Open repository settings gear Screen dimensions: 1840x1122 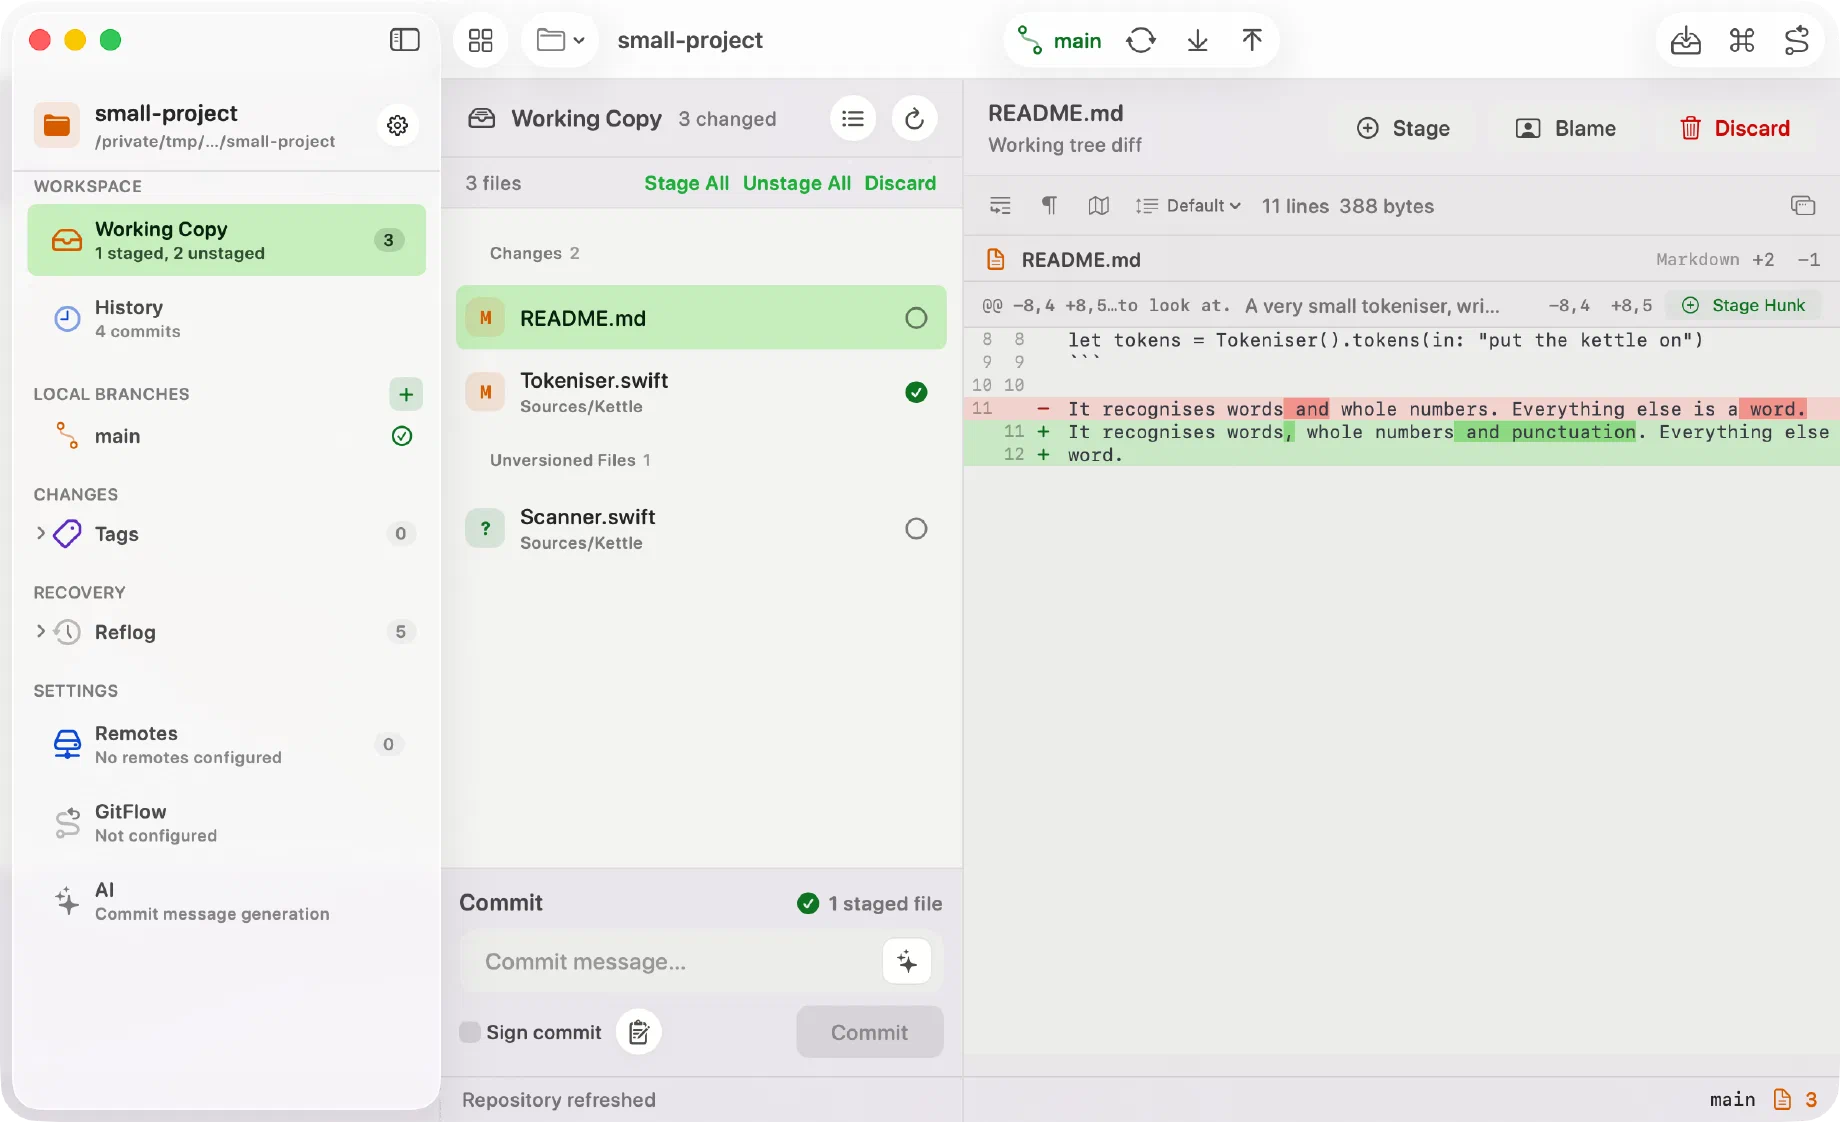click(x=398, y=125)
